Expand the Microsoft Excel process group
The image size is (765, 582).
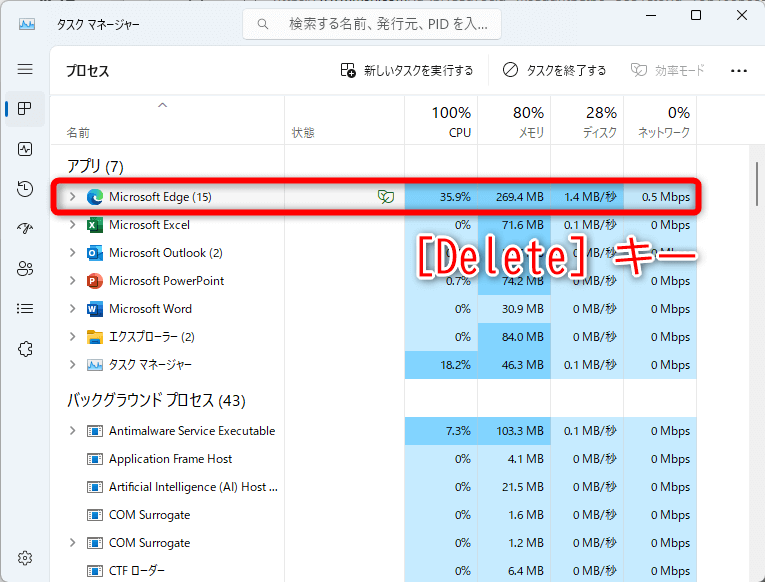[x=73, y=224]
